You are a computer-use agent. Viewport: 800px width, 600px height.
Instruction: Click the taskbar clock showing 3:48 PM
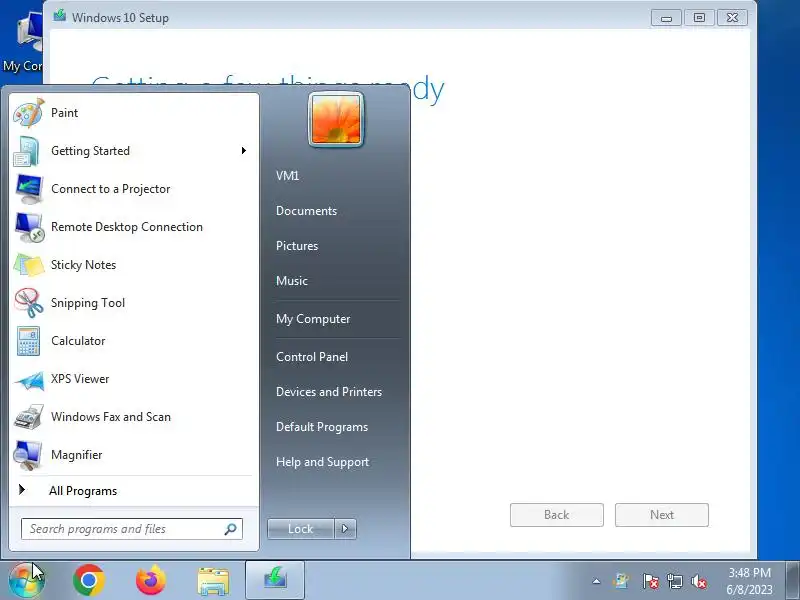click(749, 581)
